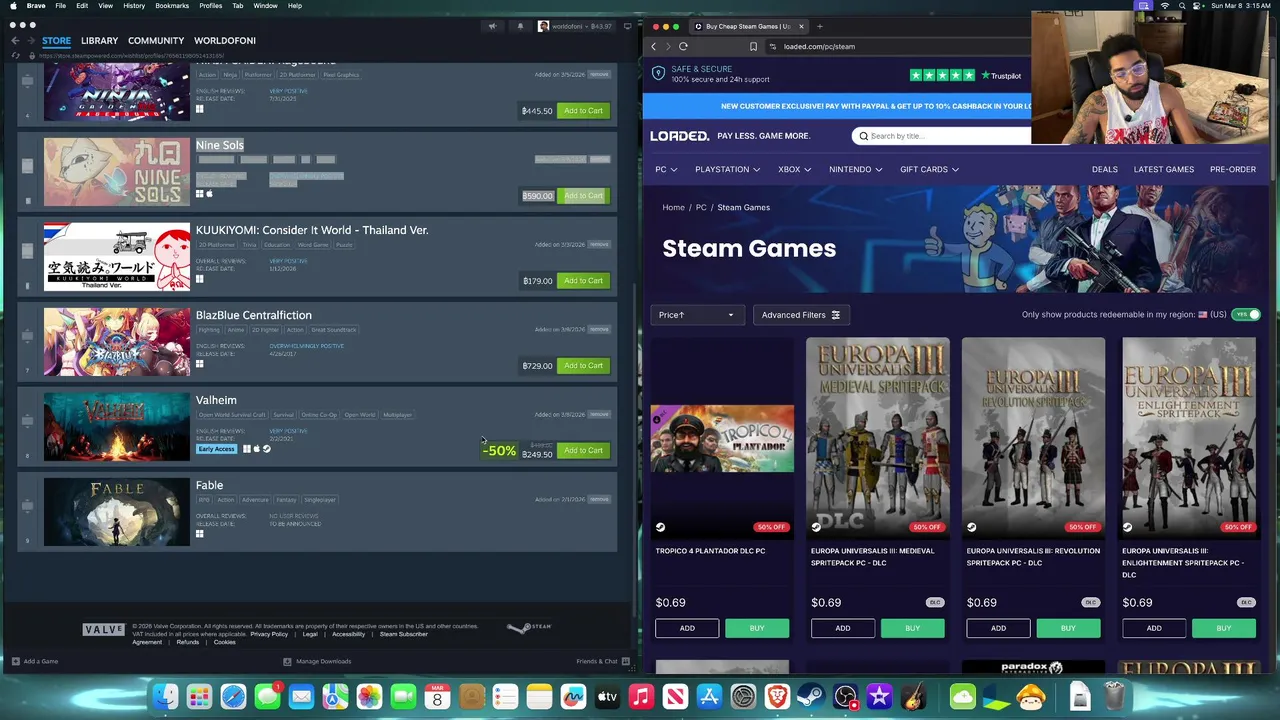The image size is (1280, 720).
Task: Open the Price sort dropdown
Action: pos(697,315)
